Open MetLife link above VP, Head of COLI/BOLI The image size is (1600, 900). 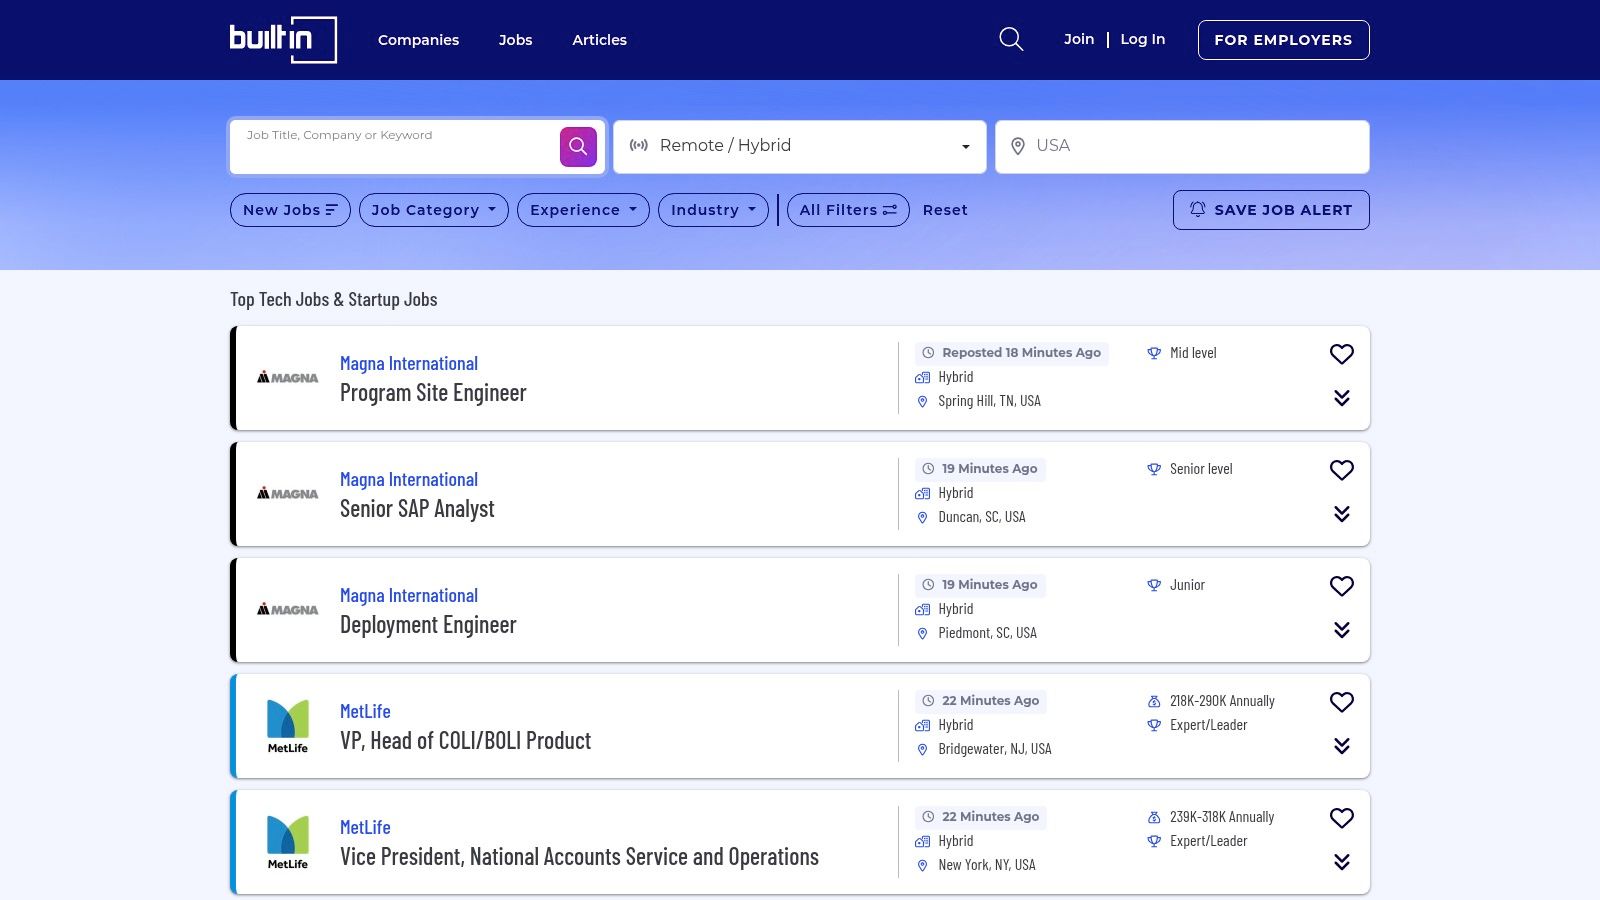pos(365,712)
